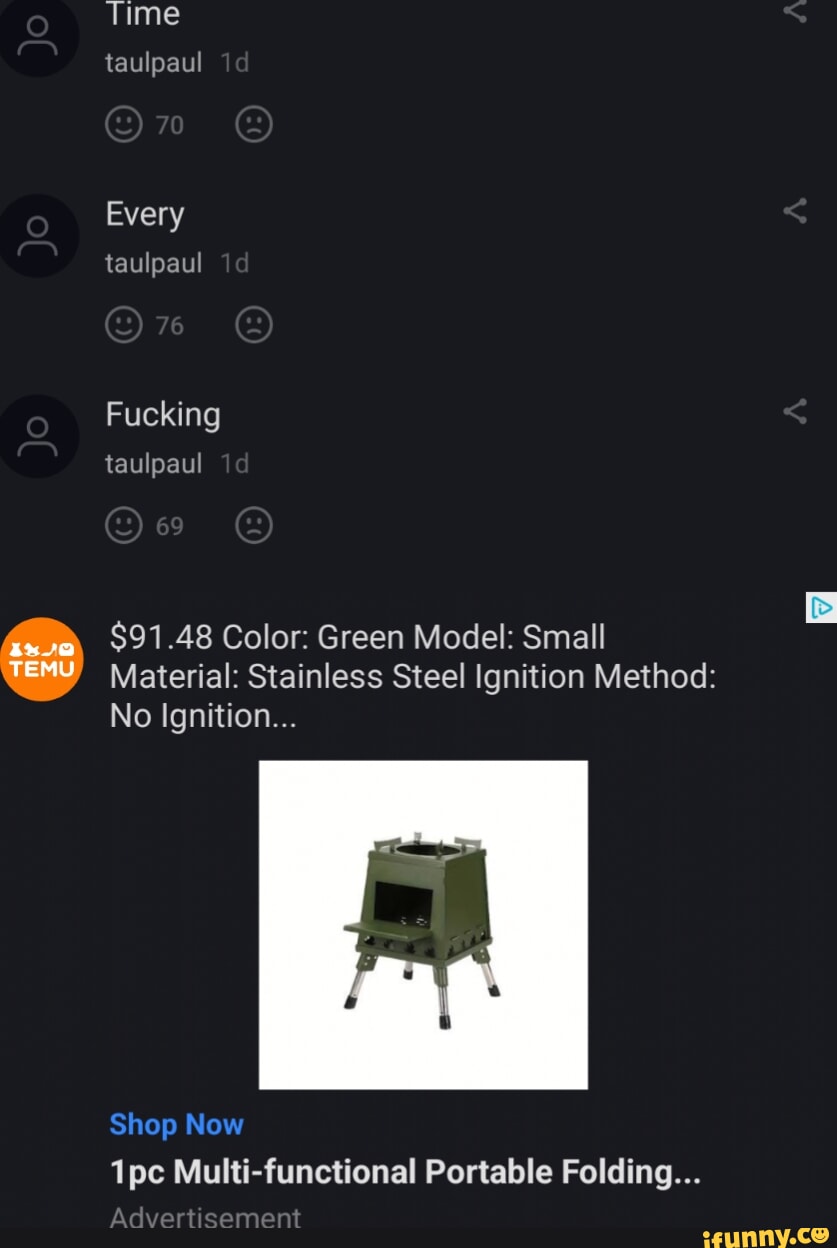The height and width of the screenshot is (1248, 837).
Task: Click the ifunny.co watermark logo
Action: [x=766, y=1234]
